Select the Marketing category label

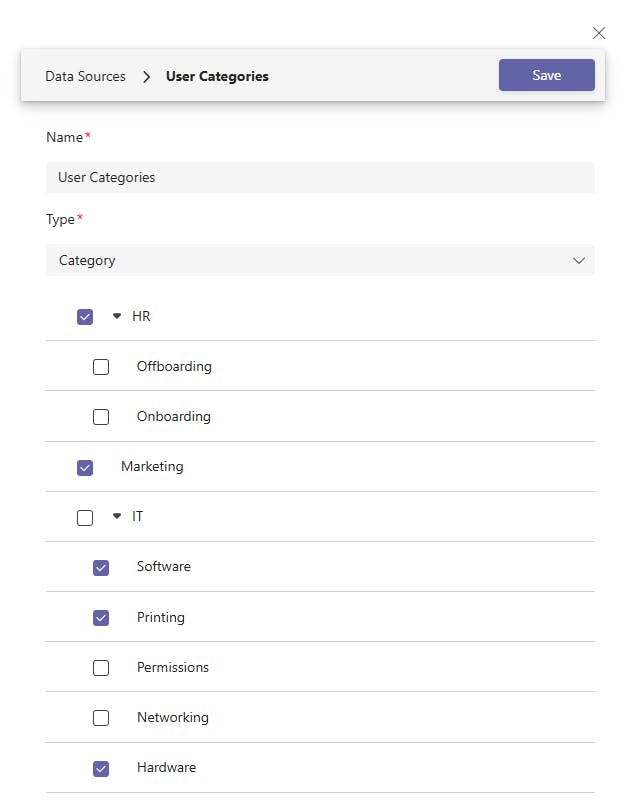tap(152, 466)
